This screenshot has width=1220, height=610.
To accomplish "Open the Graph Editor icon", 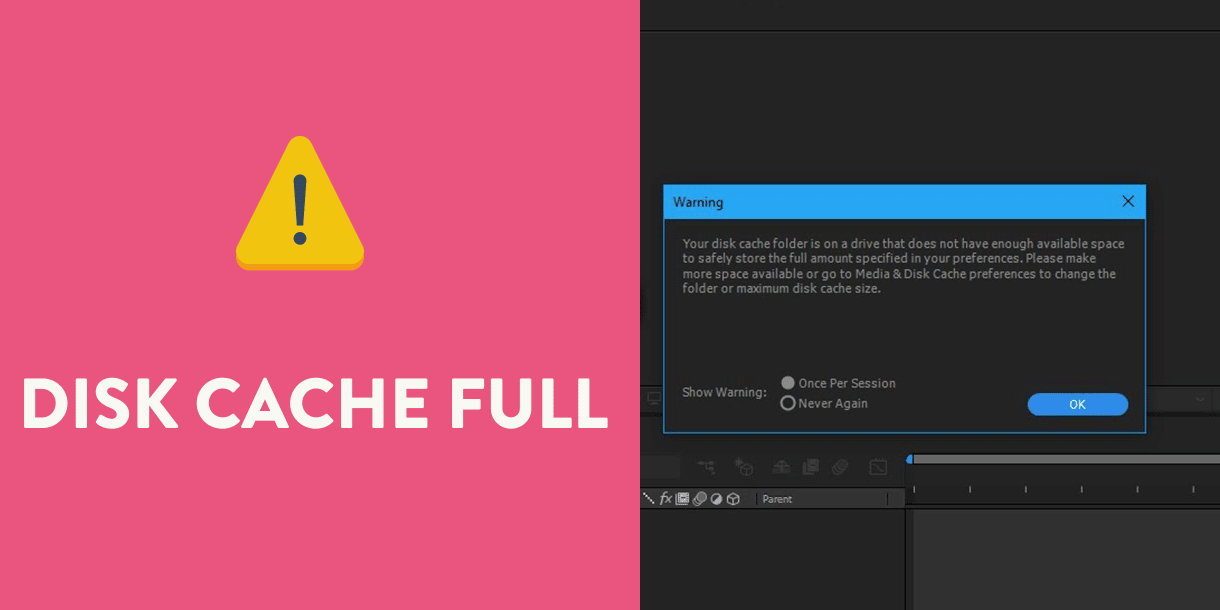I will [879, 466].
